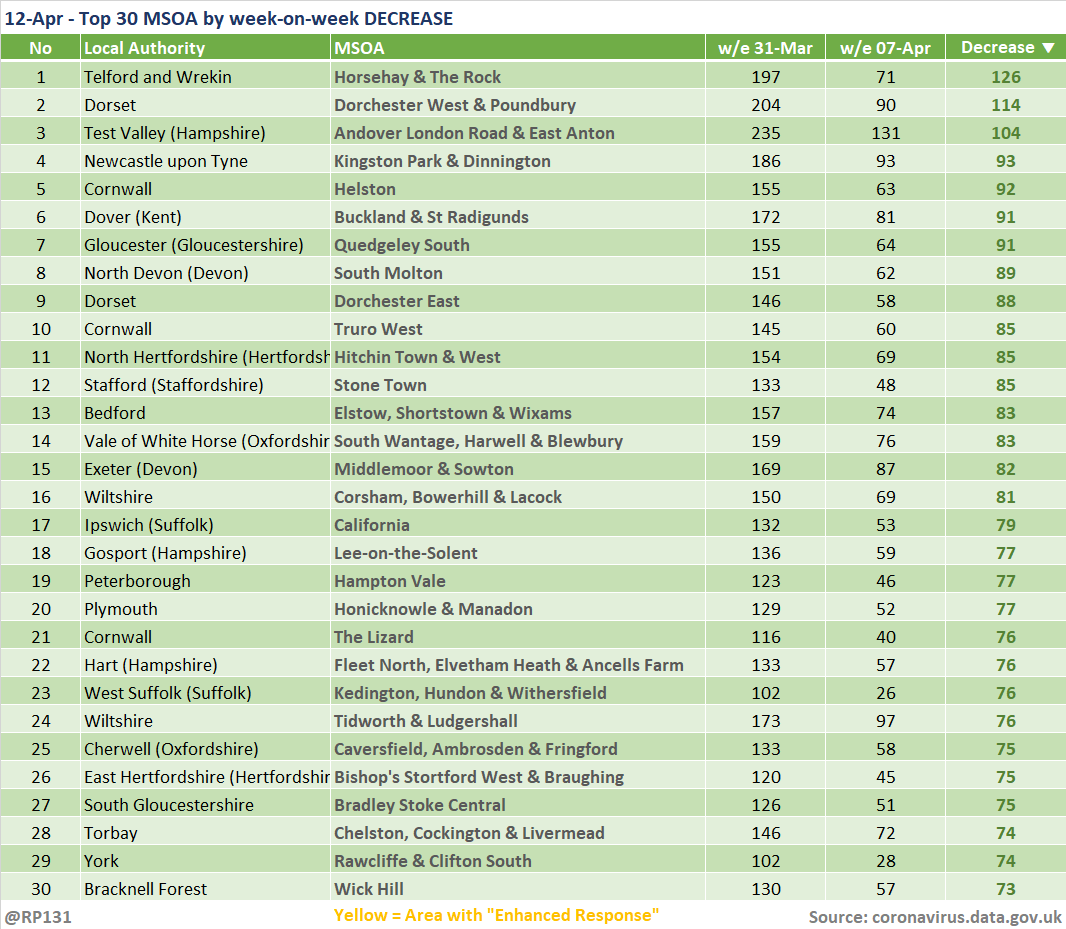Click the Local Authority column header
Viewport: 1066px width, 929px height.
point(144,48)
